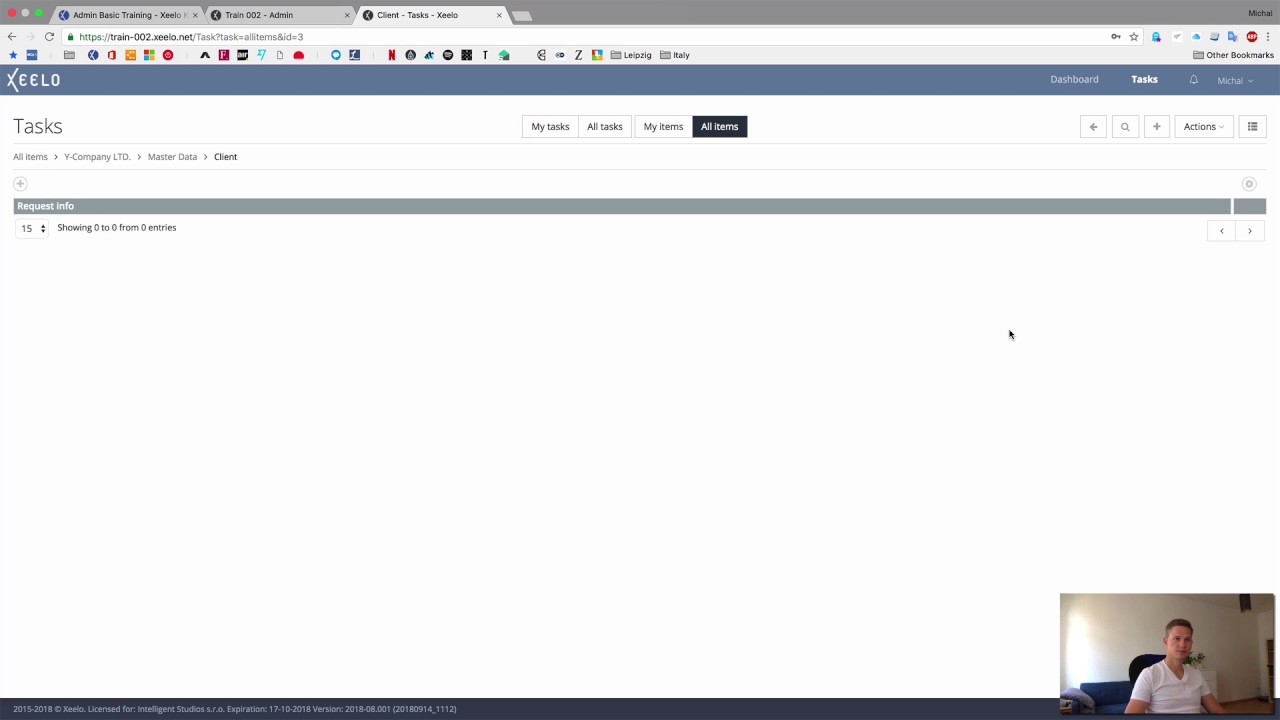Go back using the Tasks toolbar arrow button
This screenshot has width=1280, height=720.
[1093, 127]
